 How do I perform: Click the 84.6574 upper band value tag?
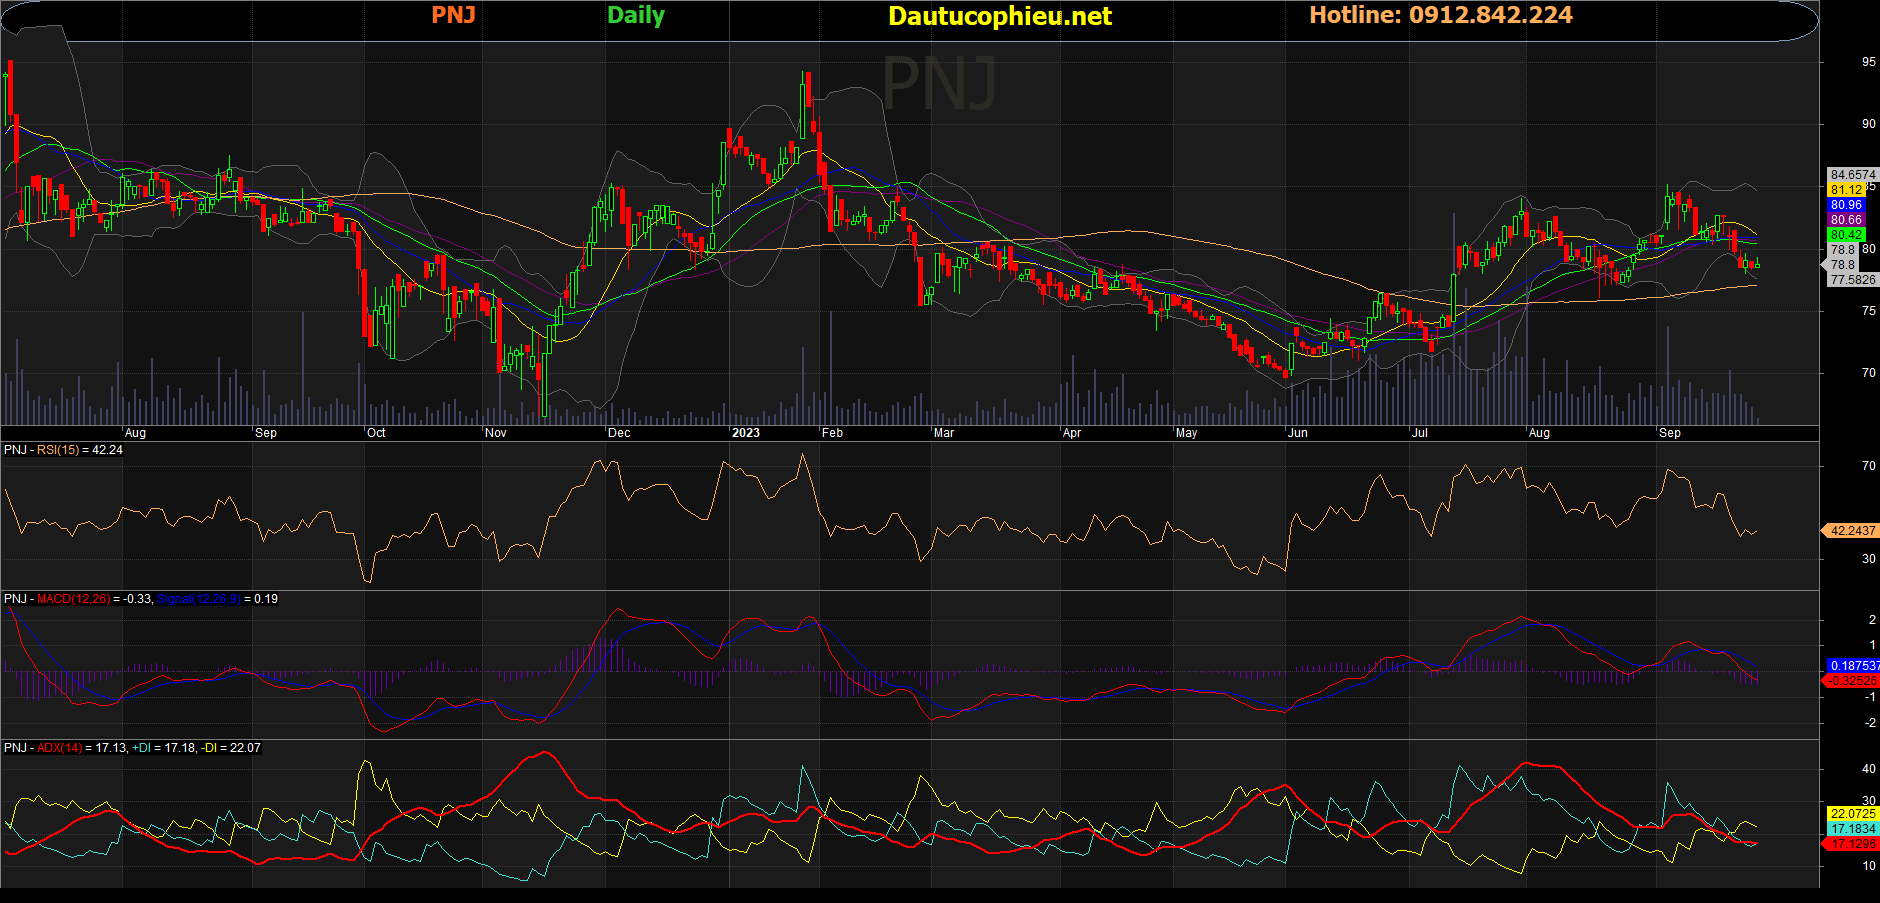pos(1852,175)
